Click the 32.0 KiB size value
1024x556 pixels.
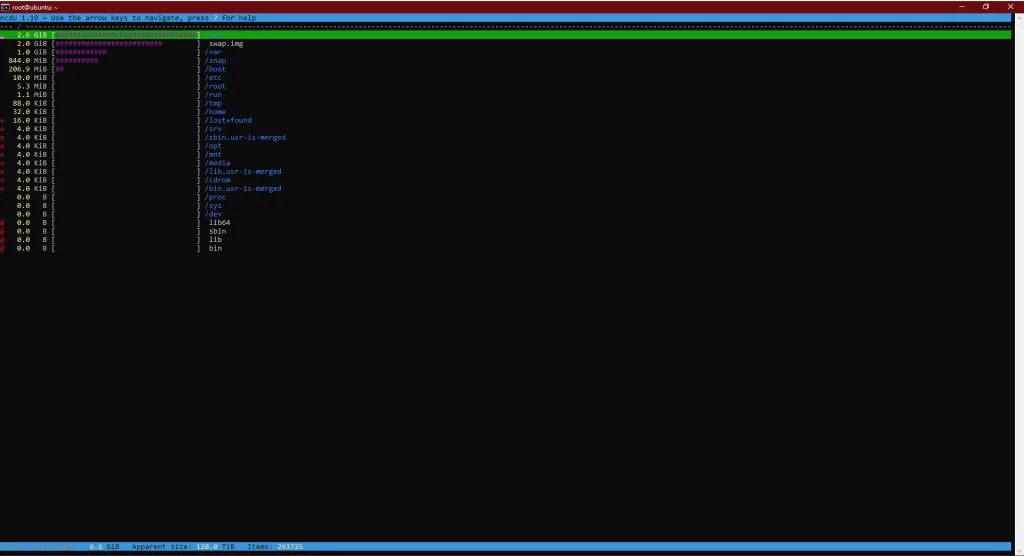(x=29, y=111)
